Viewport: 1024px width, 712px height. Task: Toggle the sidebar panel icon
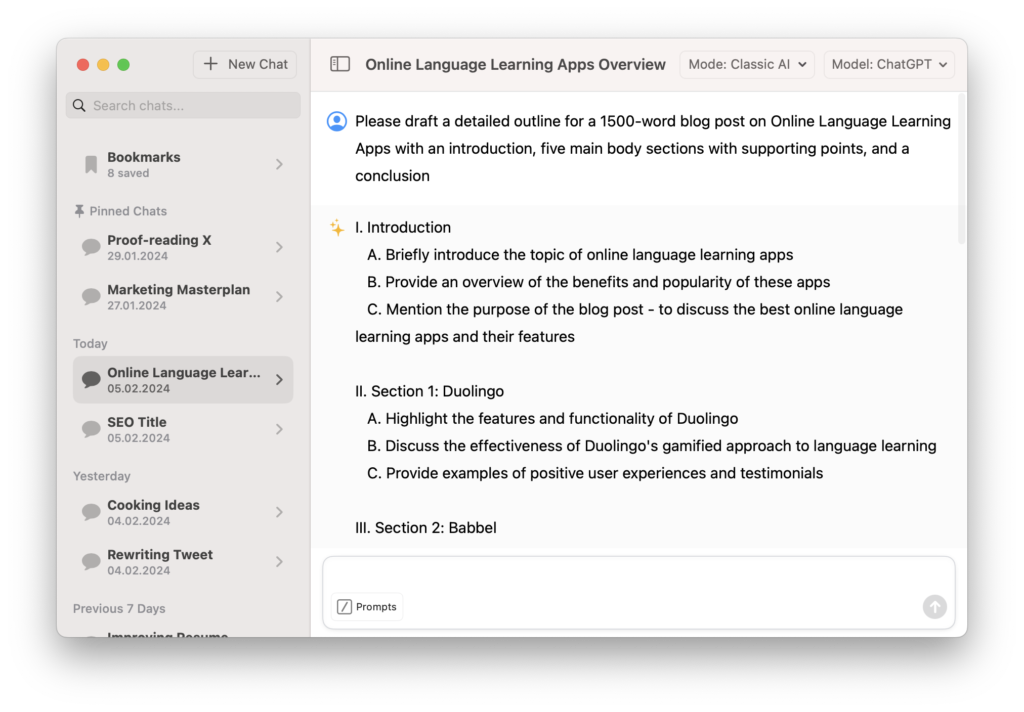point(340,64)
